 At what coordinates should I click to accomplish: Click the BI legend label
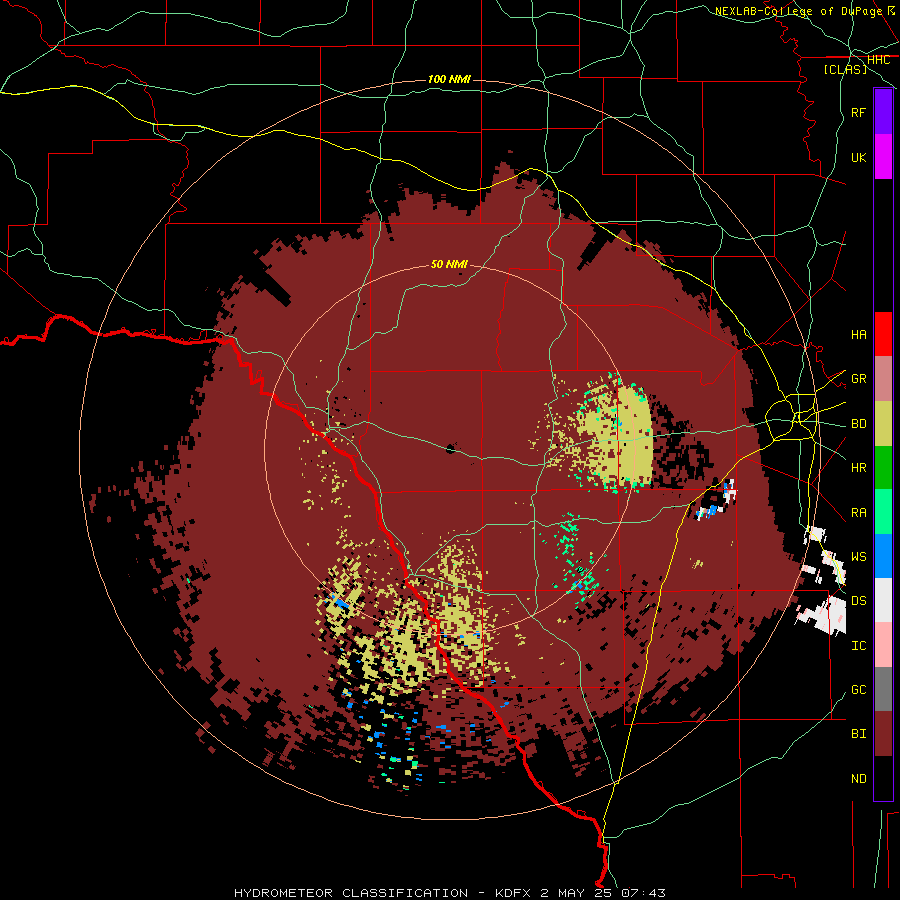point(858,734)
